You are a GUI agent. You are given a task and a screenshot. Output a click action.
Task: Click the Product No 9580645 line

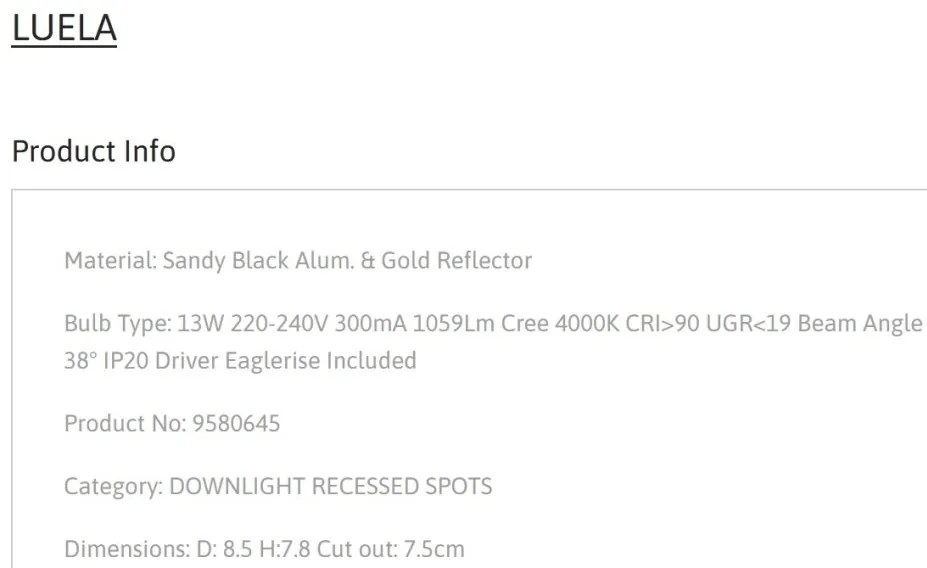tap(172, 423)
